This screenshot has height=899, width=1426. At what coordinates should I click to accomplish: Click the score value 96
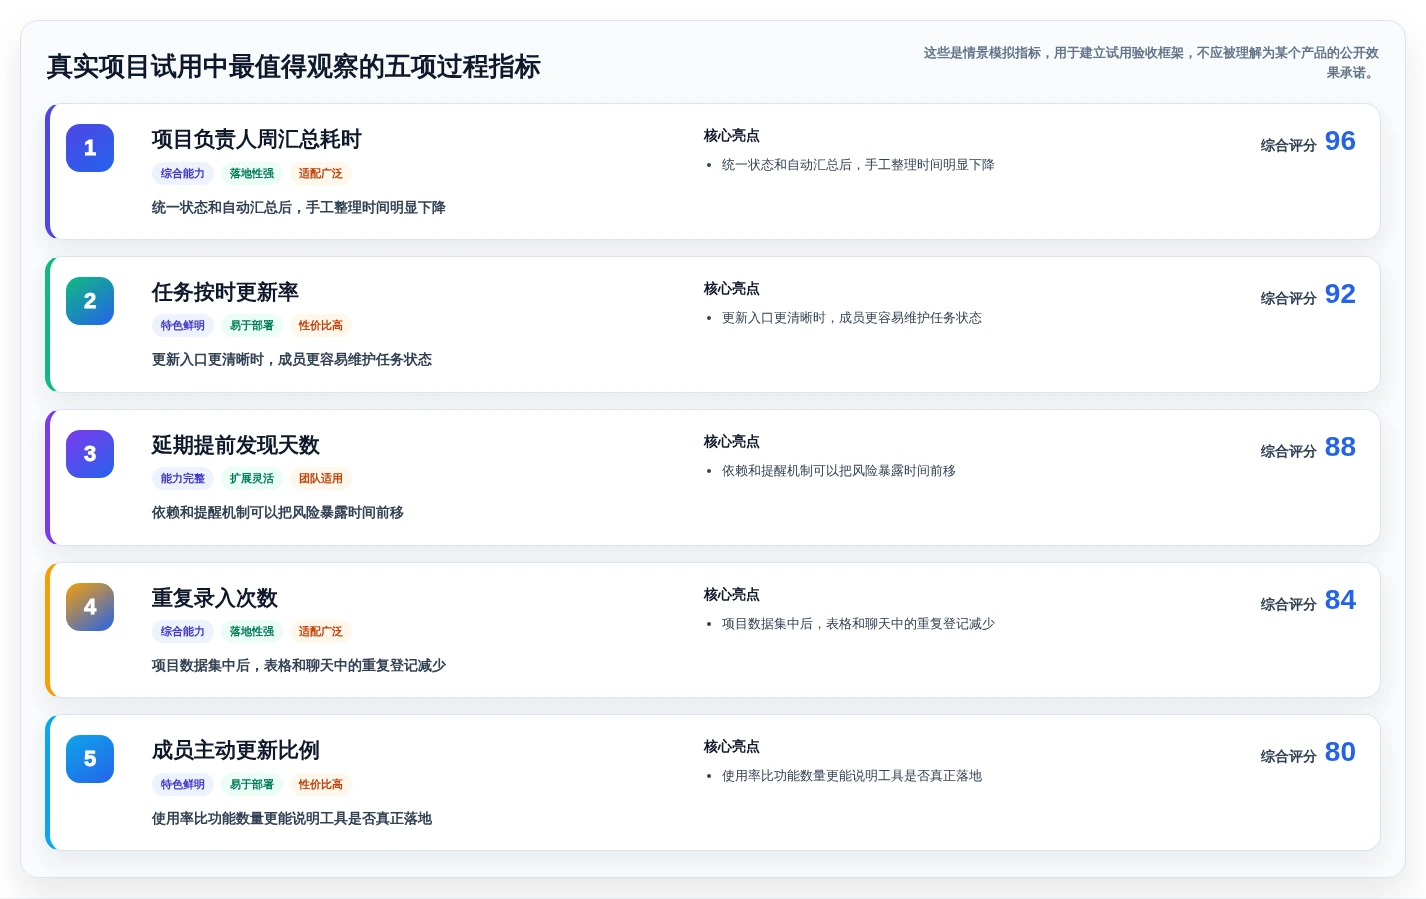click(1340, 141)
